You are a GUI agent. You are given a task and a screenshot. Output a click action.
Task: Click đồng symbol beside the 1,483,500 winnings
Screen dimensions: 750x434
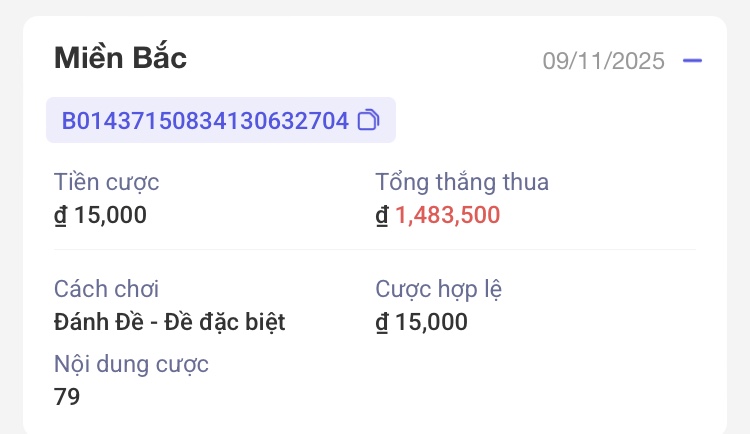point(382,215)
